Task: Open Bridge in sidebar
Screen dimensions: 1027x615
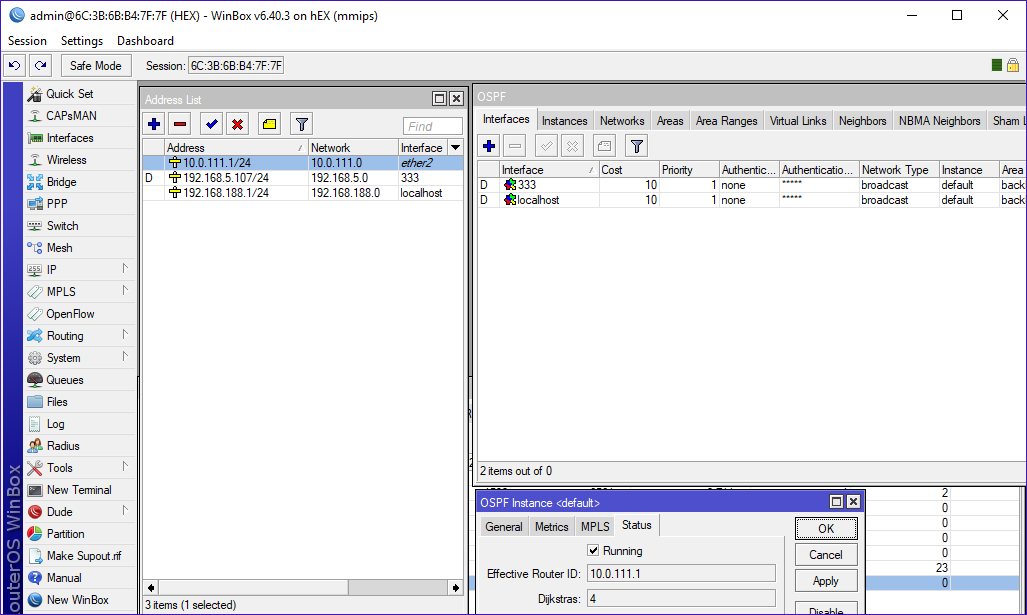Action: click(80, 182)
